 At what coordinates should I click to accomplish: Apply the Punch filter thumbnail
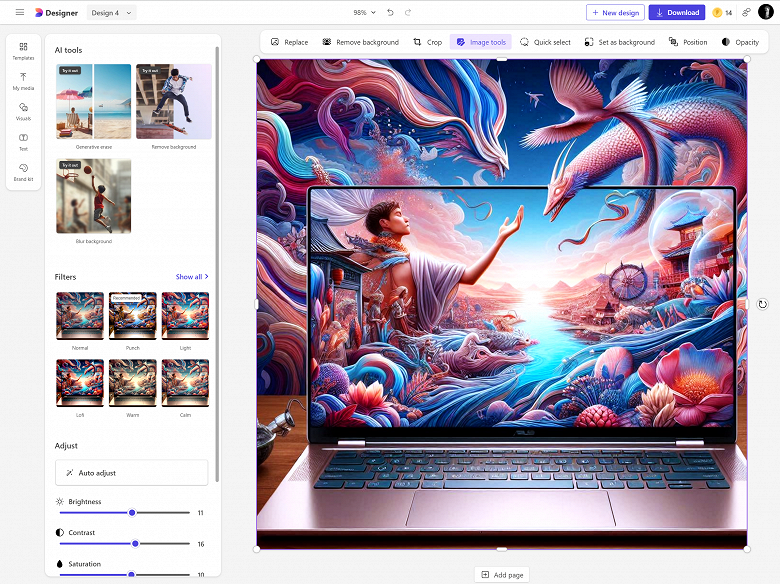(132, 316)
